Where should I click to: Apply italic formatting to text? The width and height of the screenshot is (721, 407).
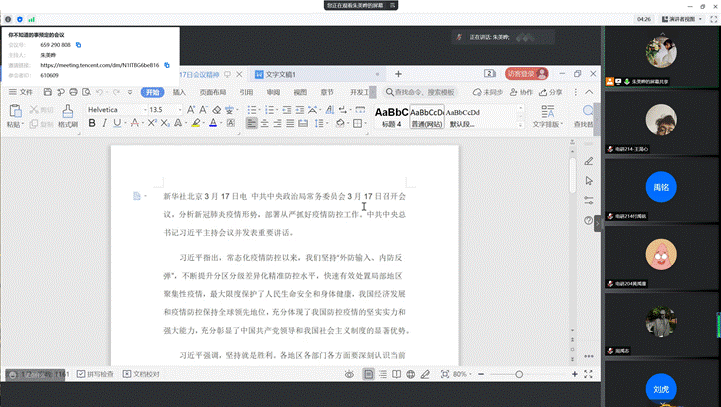(x=106, y=124)
